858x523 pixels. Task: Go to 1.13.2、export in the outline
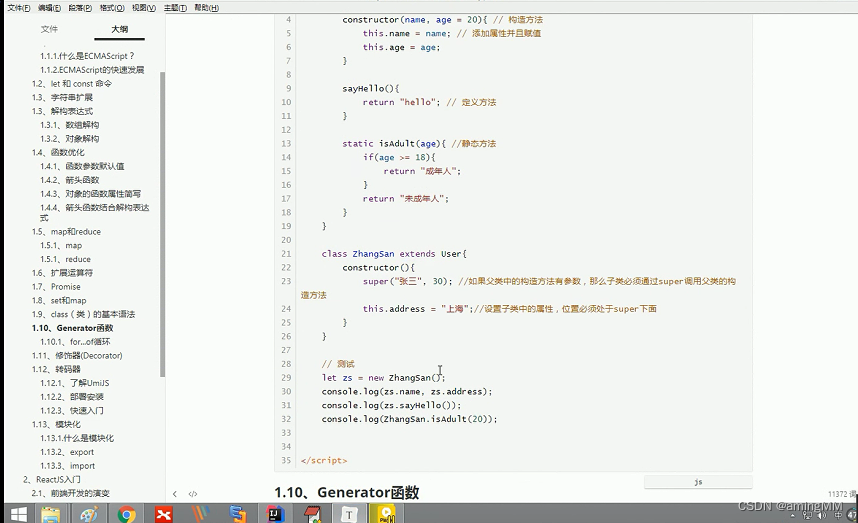(x=67, y=452)
